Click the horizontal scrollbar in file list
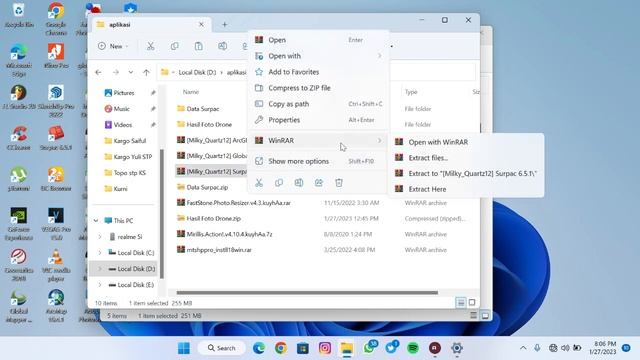This screenshot has width=640, height=360. coord(307,292)
